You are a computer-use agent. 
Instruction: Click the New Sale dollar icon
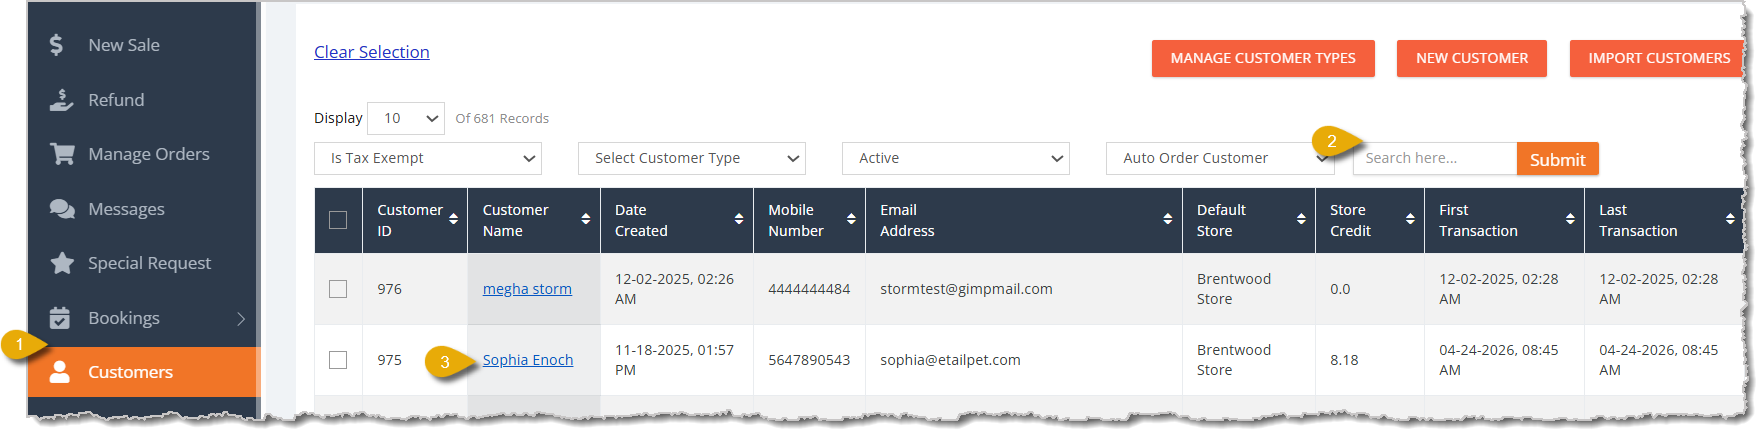(x=57, y=45)
